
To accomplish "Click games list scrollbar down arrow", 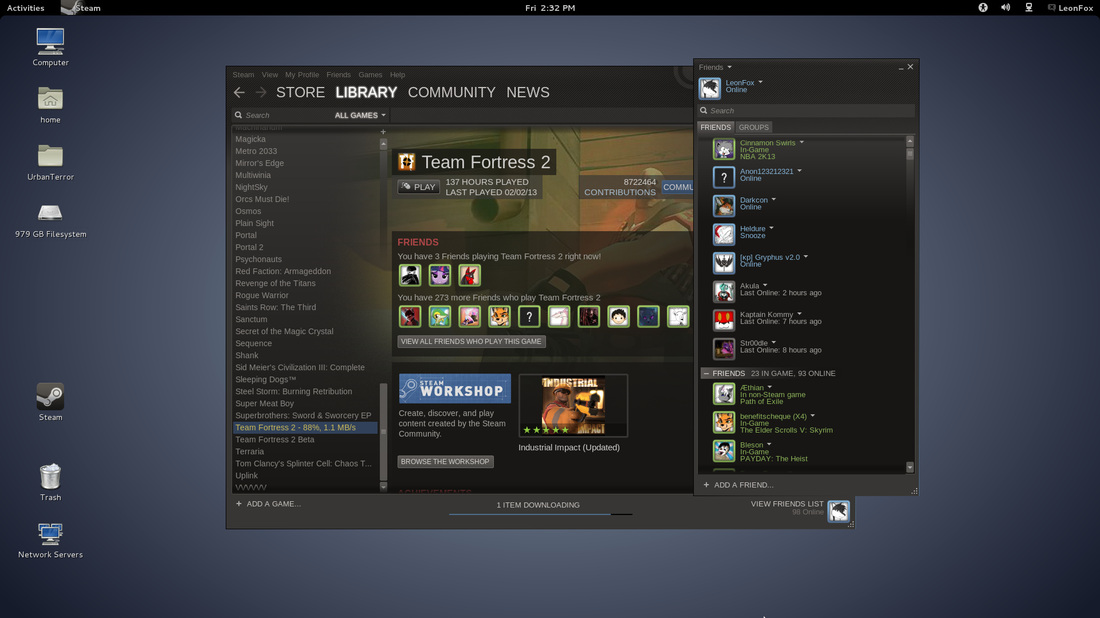I will click(383, 486).
